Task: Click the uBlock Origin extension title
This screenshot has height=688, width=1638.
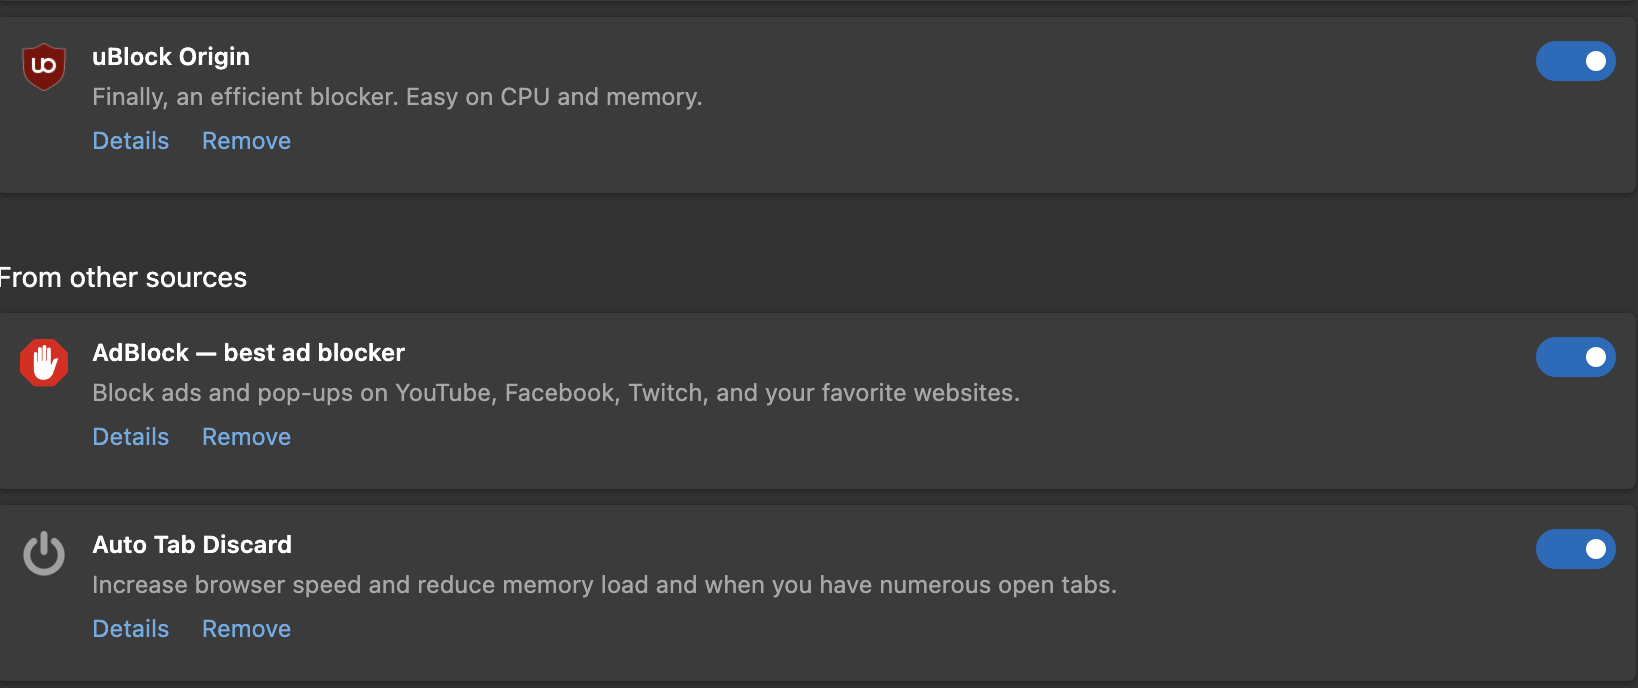Action: coord(171,57)
